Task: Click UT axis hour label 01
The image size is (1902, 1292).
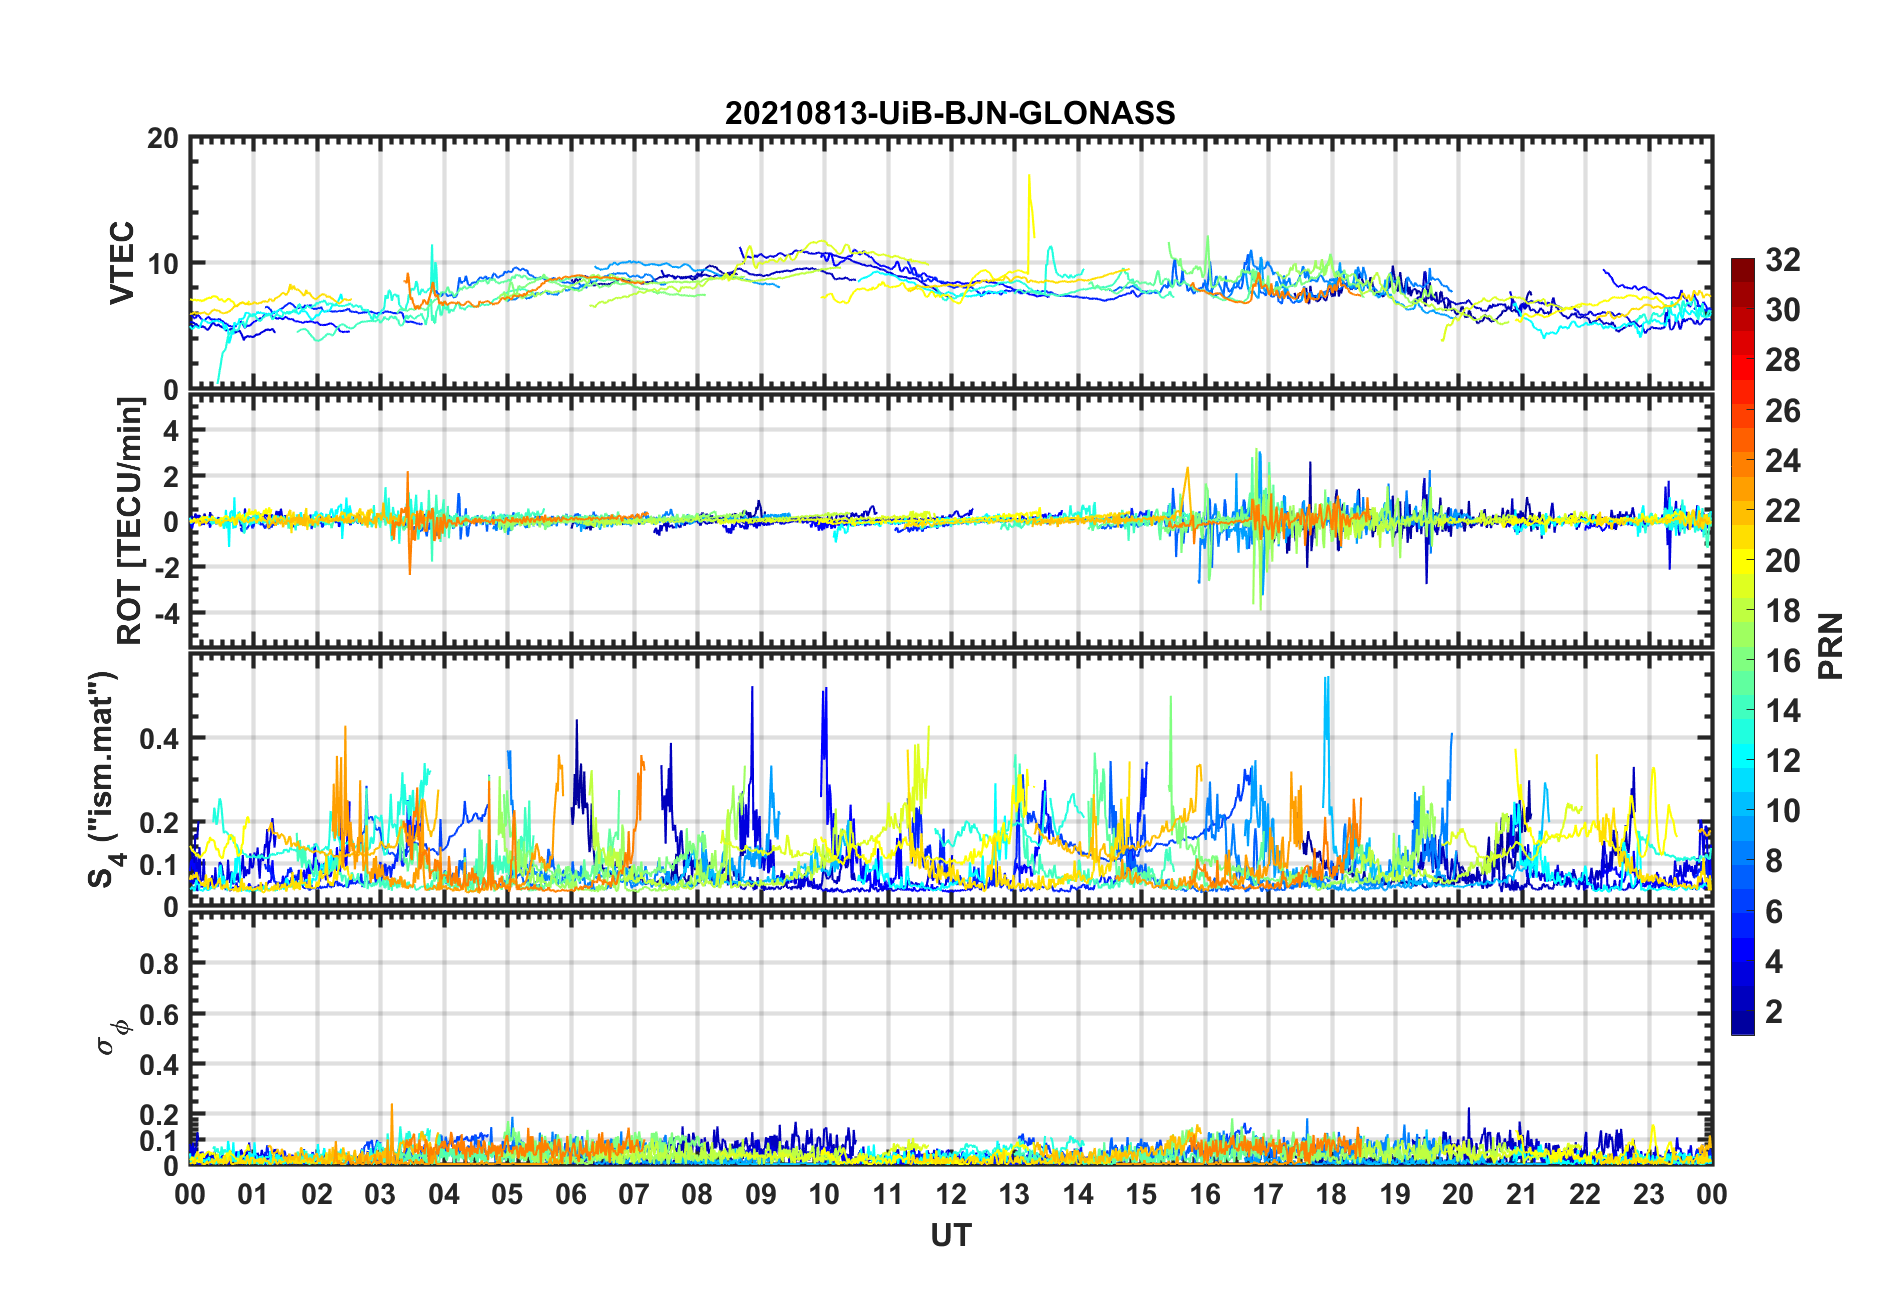Action: (253, 1194)
